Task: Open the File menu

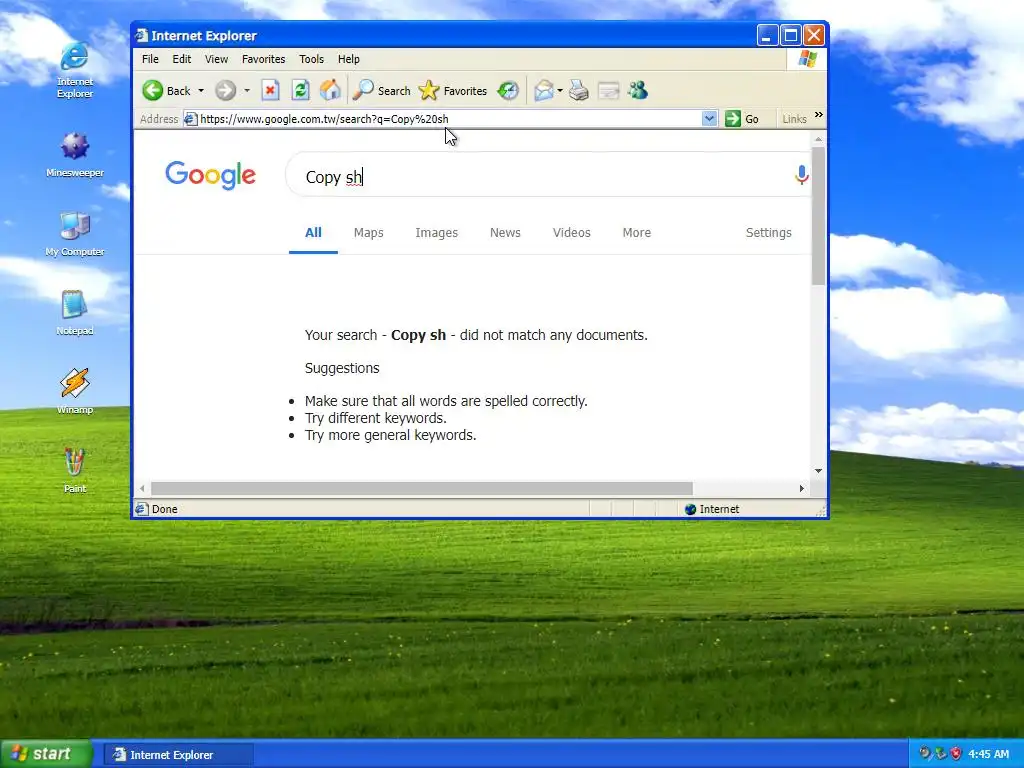Action: tap(150, 59)
